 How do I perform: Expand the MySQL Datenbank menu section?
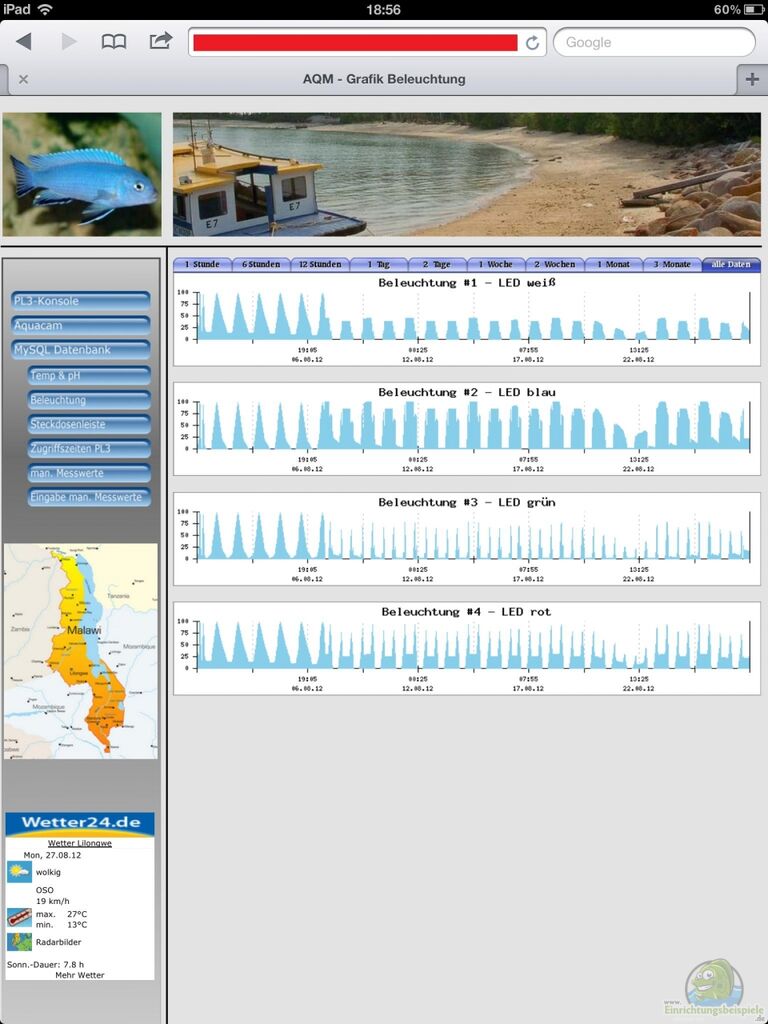80,350
